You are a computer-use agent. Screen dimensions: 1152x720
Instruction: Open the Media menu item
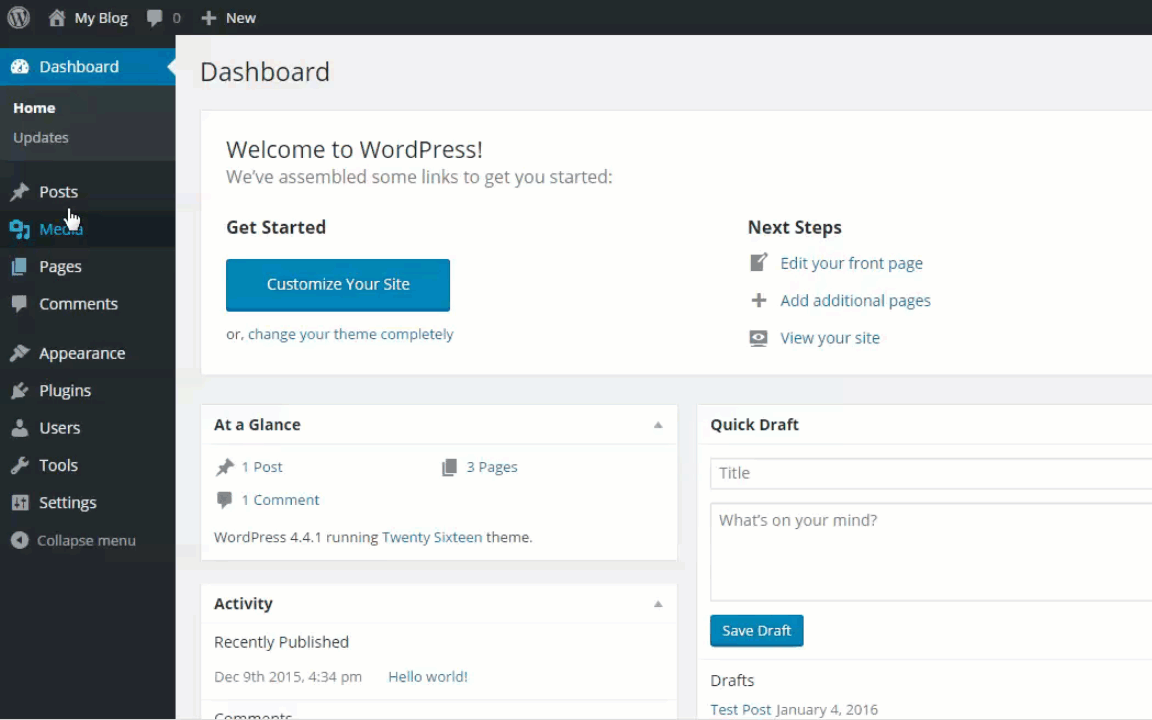tap(60, 229)
